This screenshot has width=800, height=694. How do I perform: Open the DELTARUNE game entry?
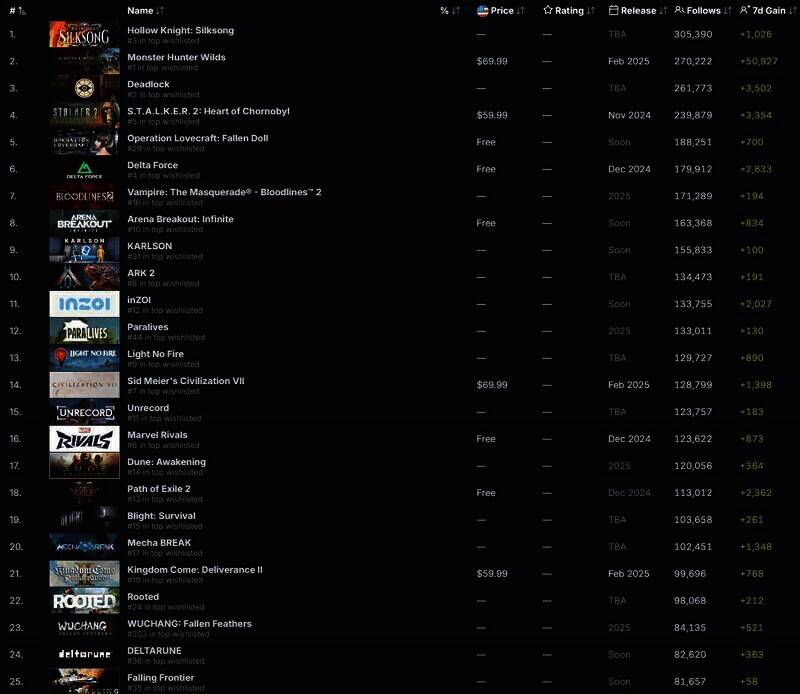pyautogui.click(x=153, y=651)
